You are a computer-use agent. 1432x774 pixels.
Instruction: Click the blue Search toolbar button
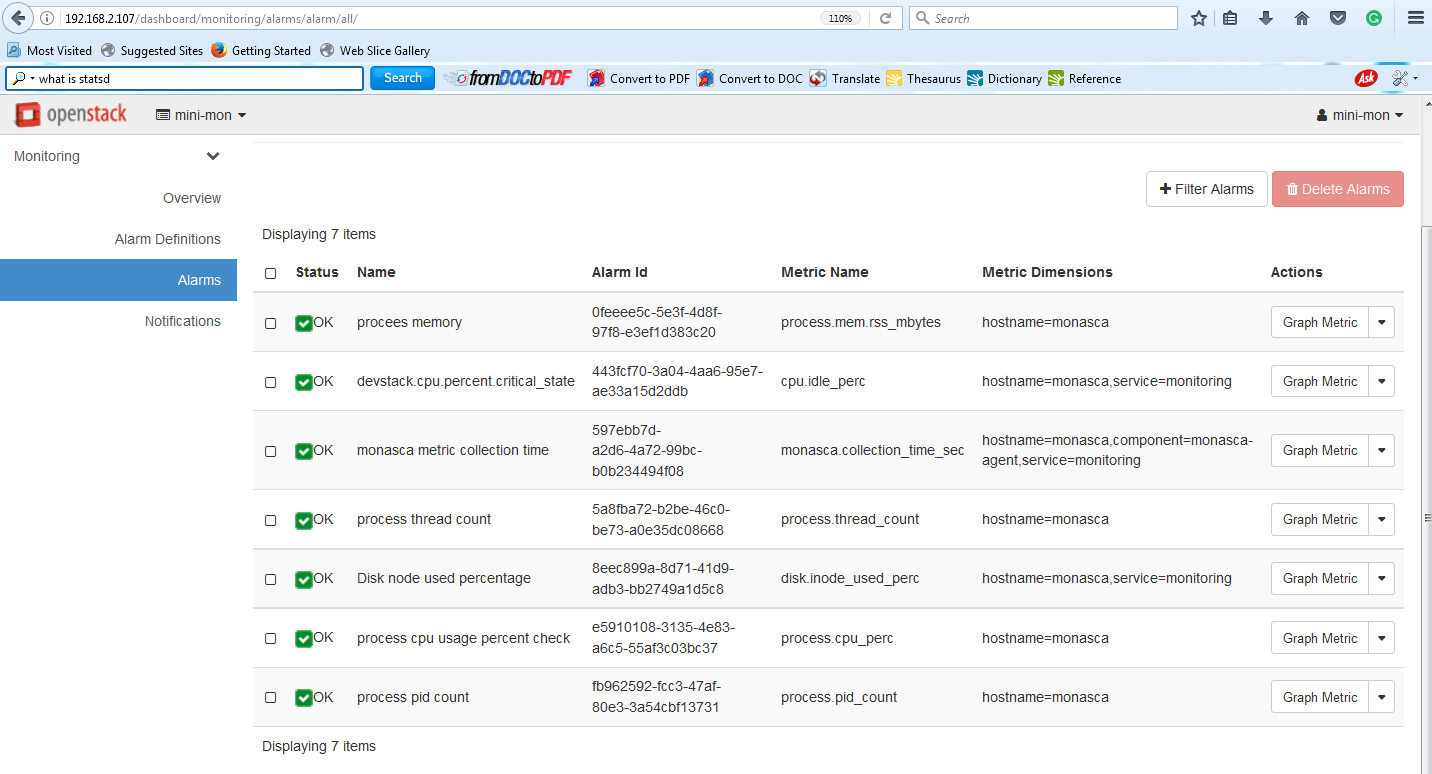402,78
